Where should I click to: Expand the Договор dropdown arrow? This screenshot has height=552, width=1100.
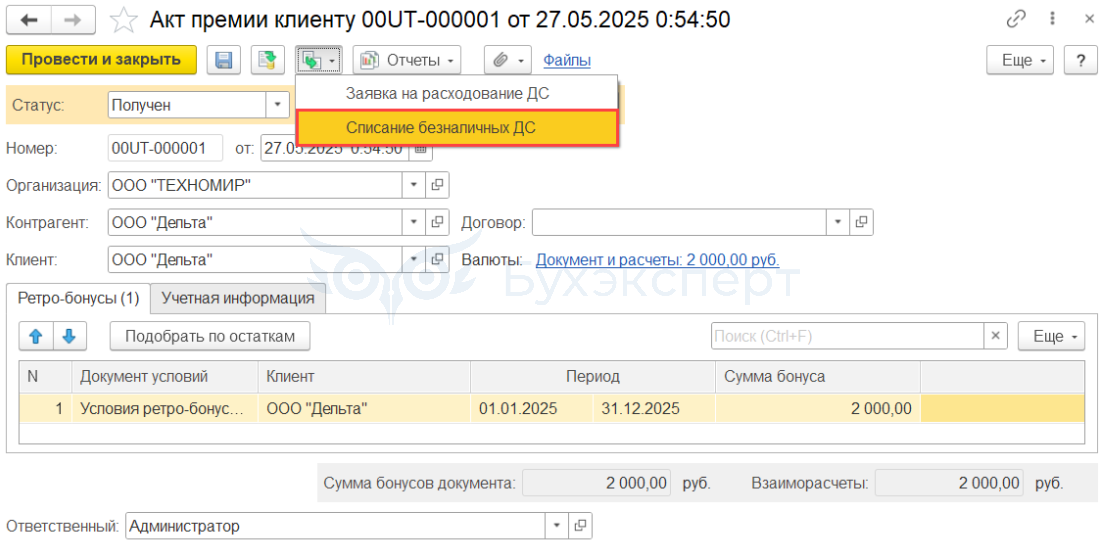838,222
